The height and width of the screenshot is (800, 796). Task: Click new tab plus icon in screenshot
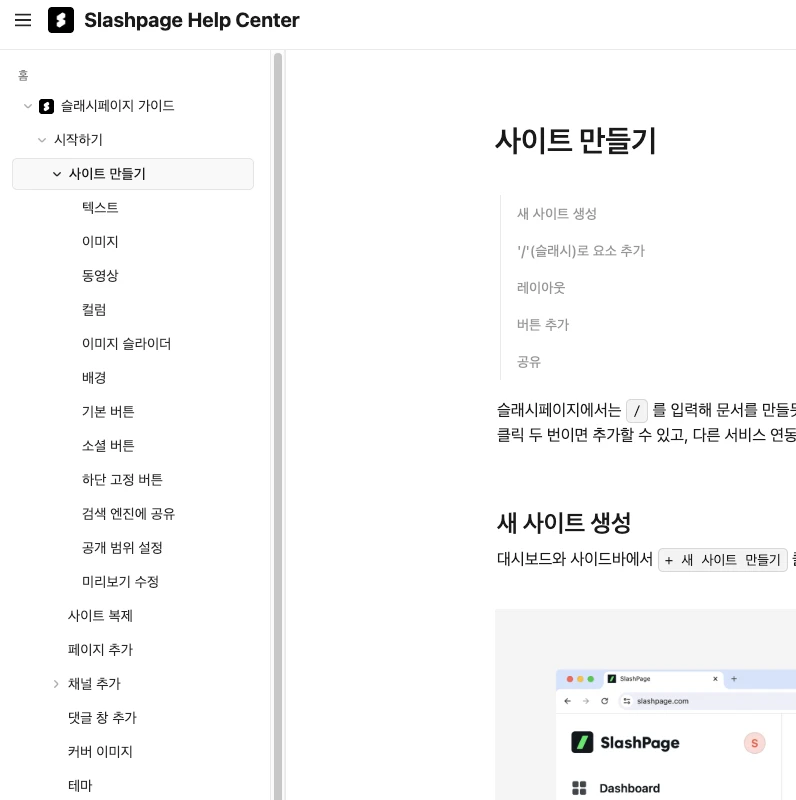pyautogui.click(x=734, y=679)
